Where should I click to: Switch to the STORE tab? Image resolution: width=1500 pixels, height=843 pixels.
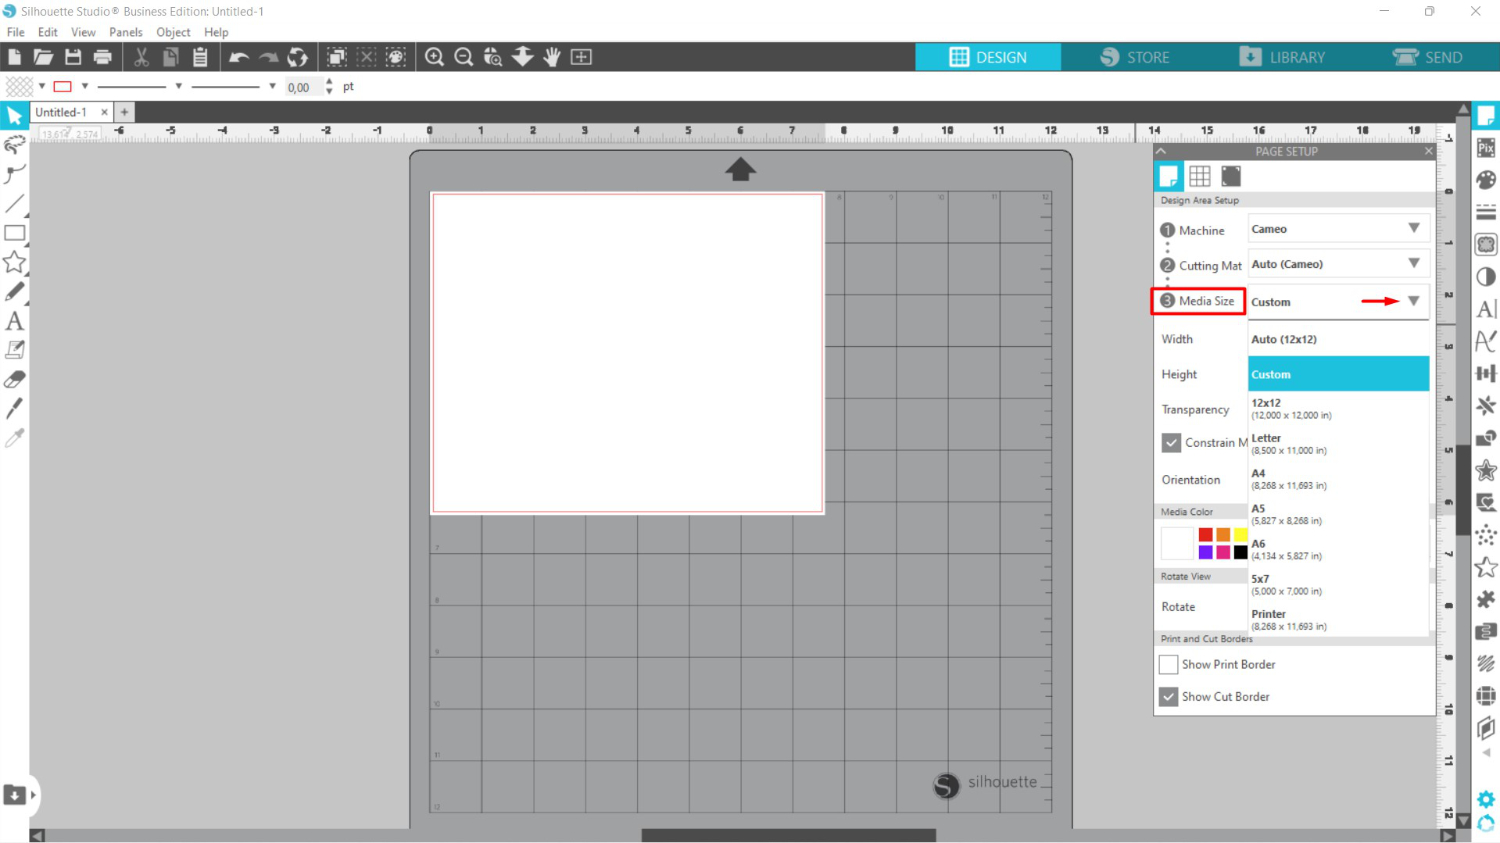(1134, 57)
